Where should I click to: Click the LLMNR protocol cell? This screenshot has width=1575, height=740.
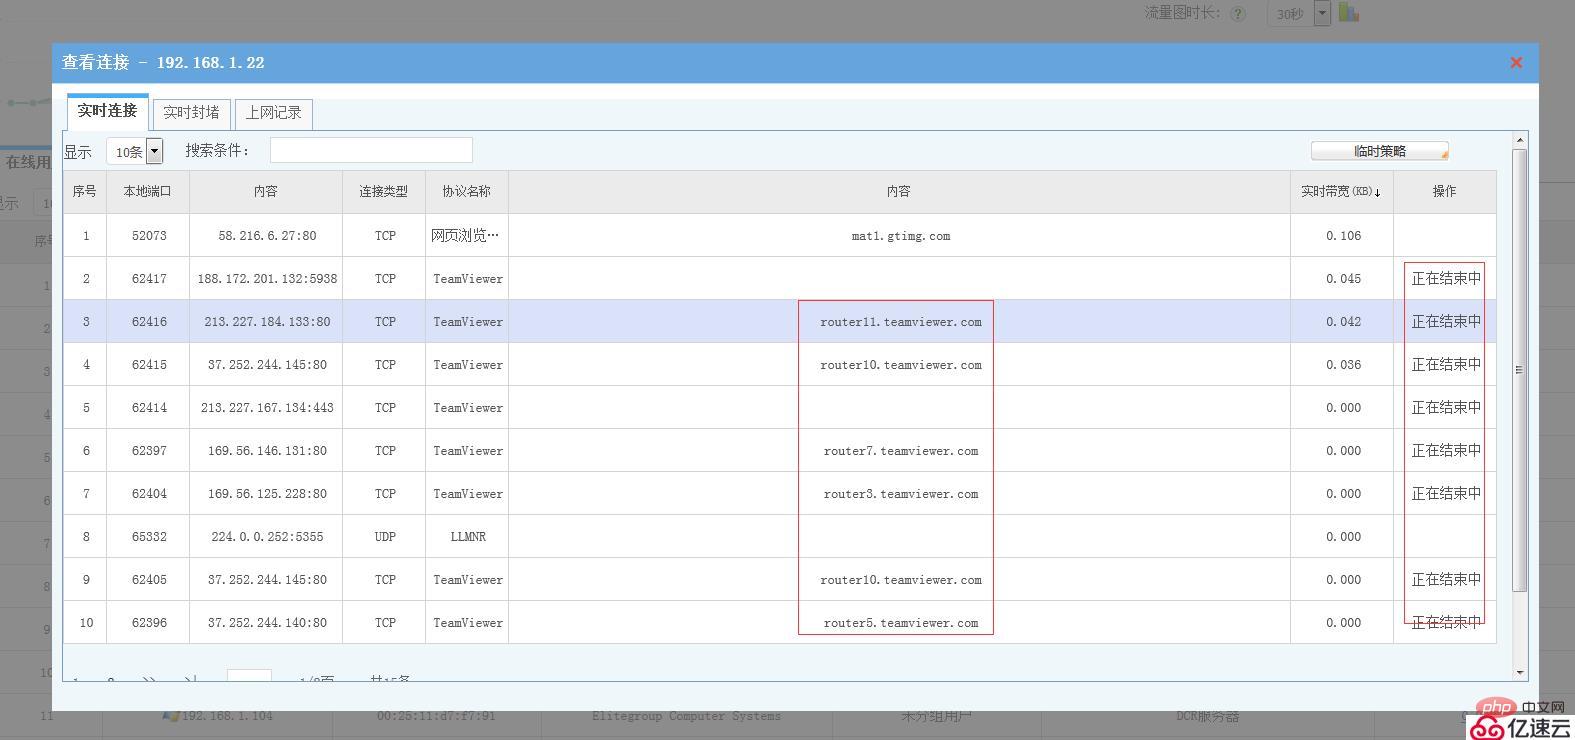tap(468, 537)
